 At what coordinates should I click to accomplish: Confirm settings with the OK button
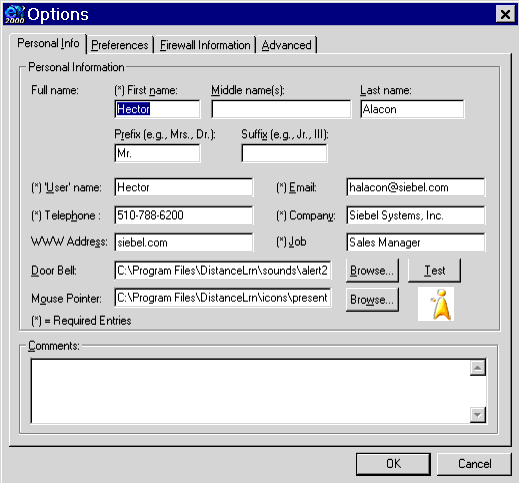pos(393,464)
